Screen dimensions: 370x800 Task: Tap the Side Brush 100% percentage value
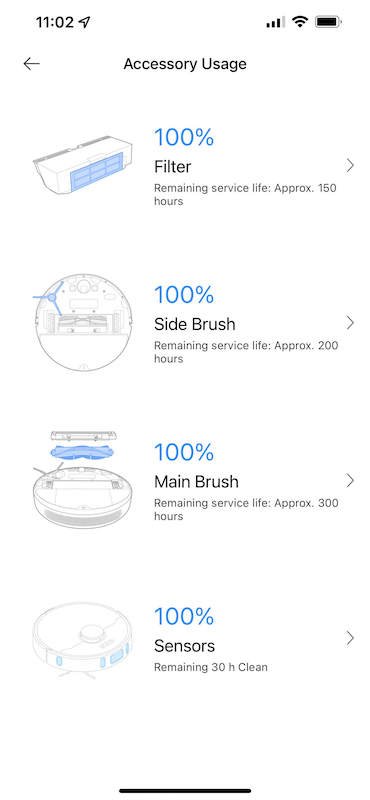pos(184,295)
